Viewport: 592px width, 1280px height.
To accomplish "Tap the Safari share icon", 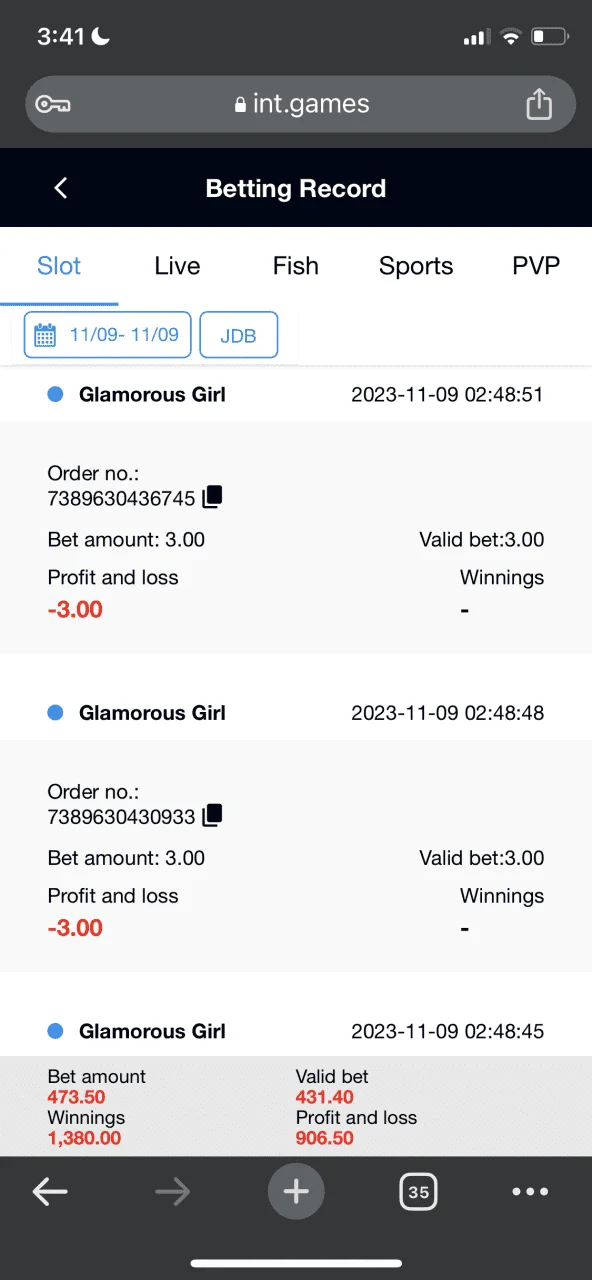I will [x=538, y=104].
